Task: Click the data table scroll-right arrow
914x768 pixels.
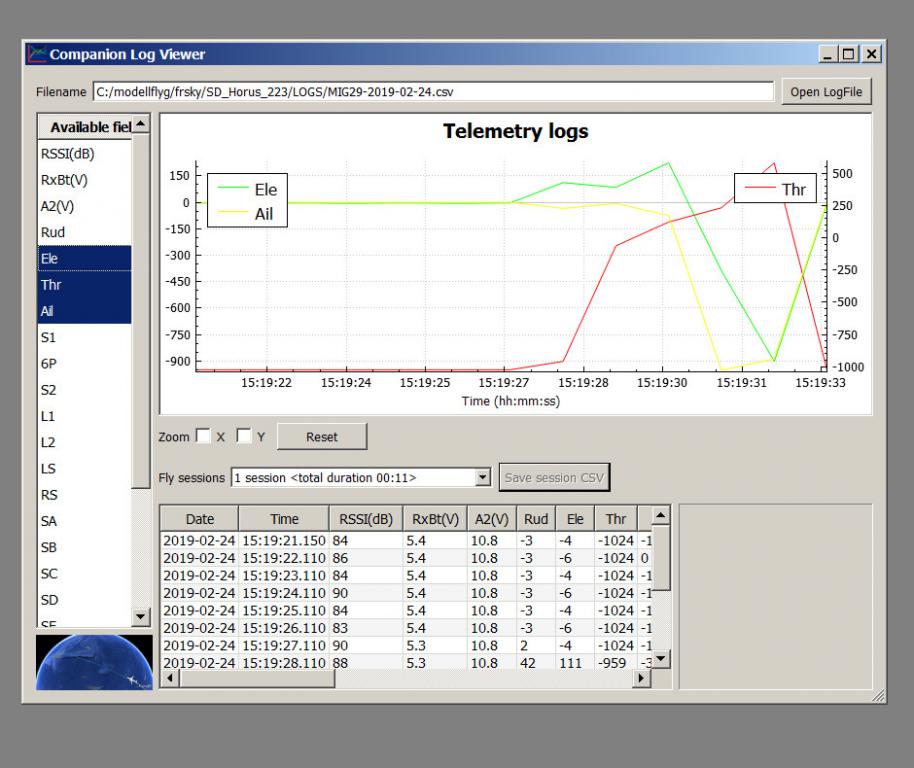Action: tap(642, 678)
